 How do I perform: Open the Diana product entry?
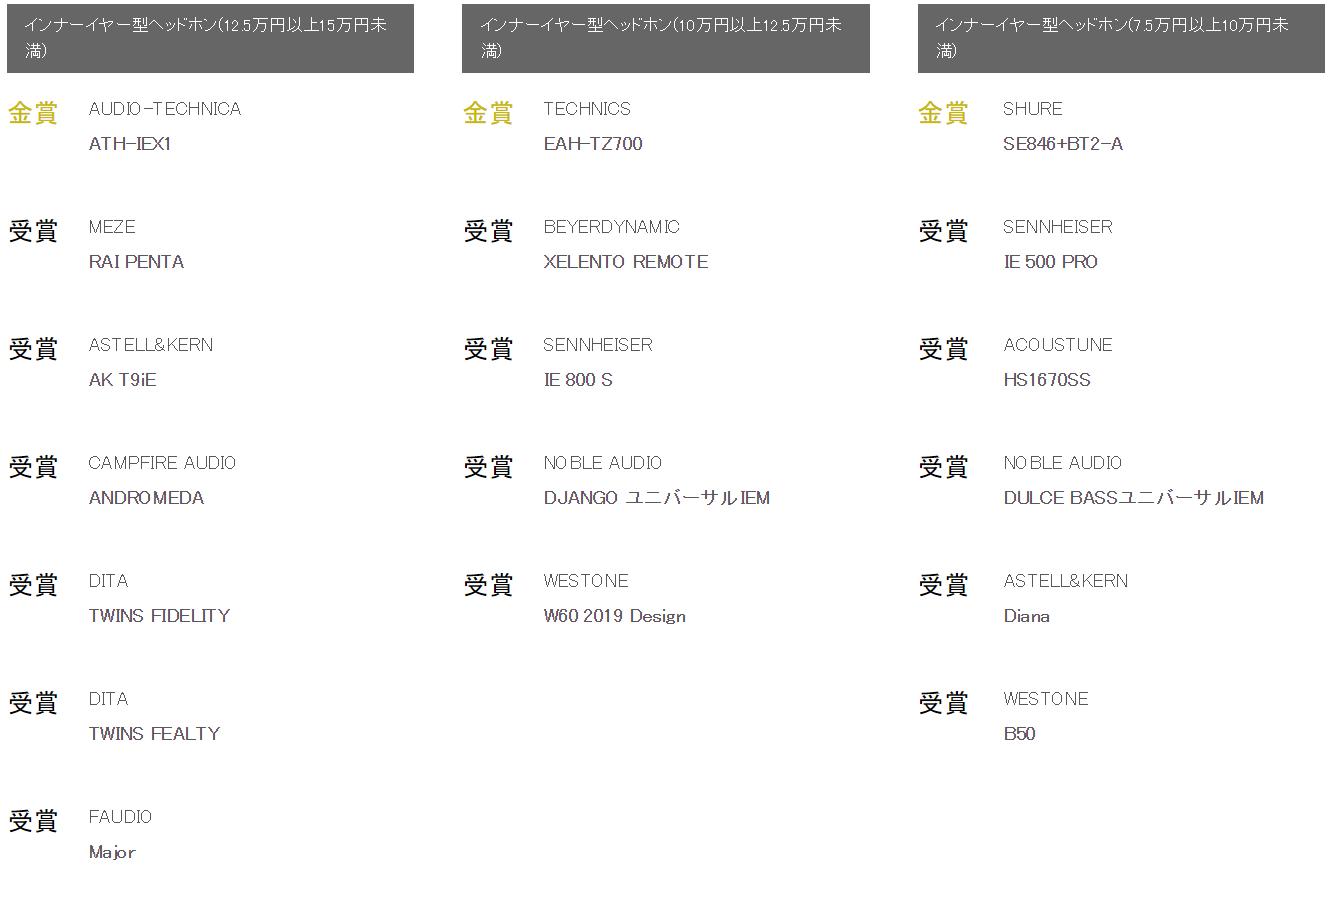1027,616
